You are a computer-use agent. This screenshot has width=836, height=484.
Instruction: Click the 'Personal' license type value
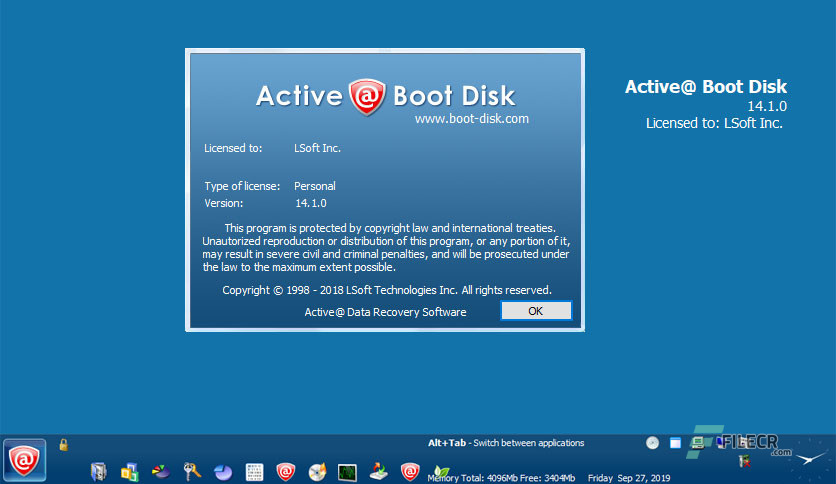click(315, 186)
